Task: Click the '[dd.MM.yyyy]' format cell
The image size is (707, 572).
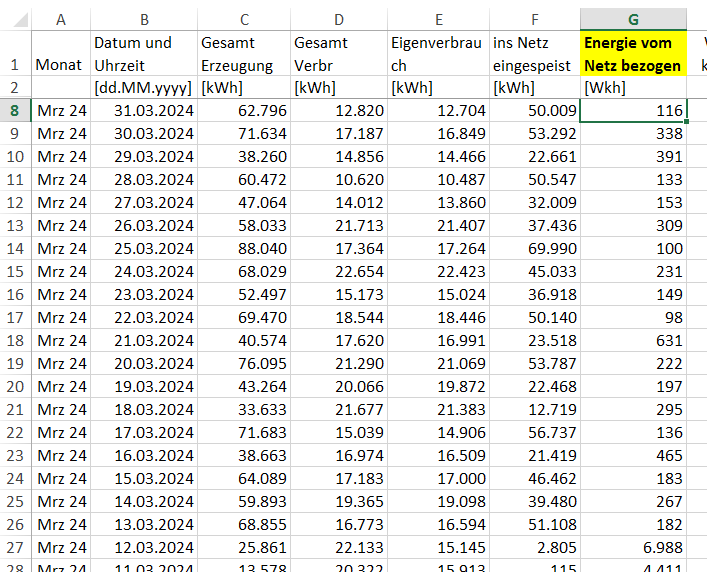Action: click(144, 87)
